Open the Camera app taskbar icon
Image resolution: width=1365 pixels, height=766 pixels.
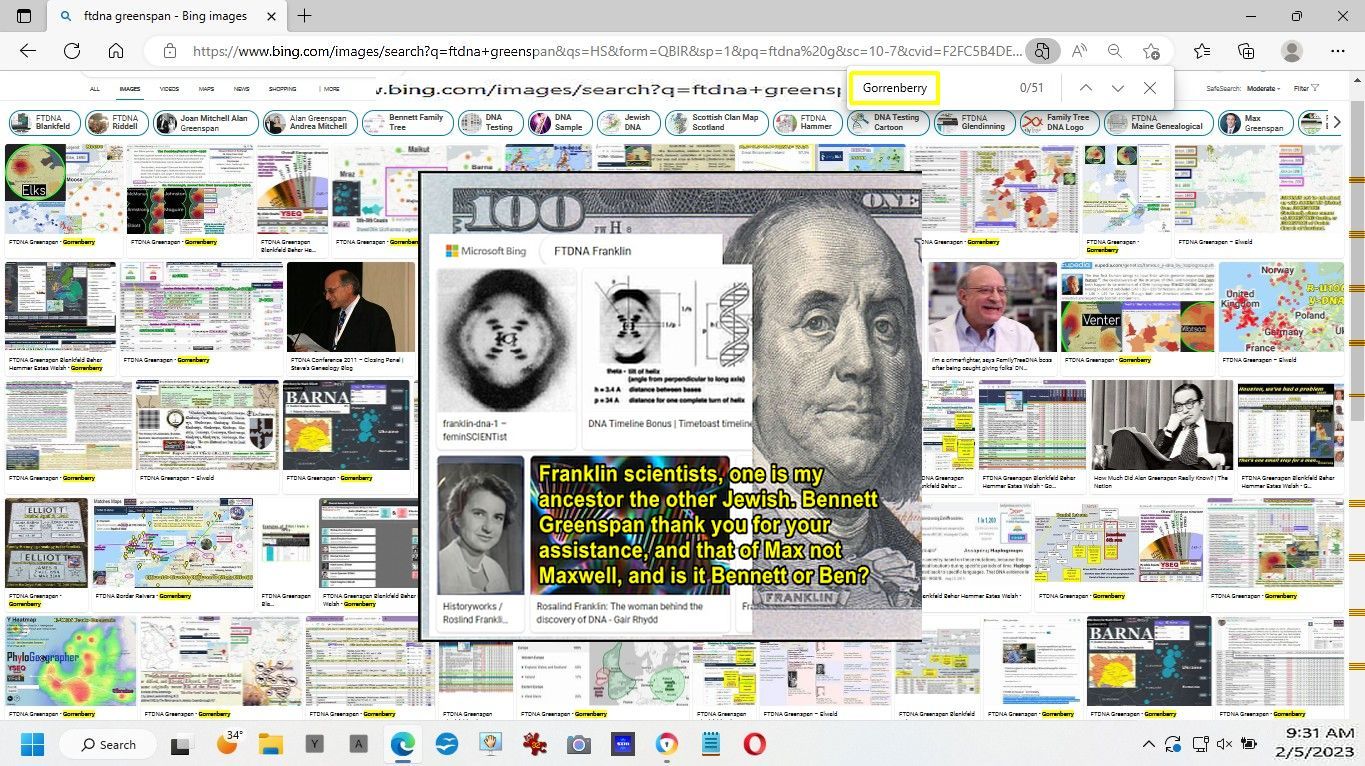pos(578,744)
